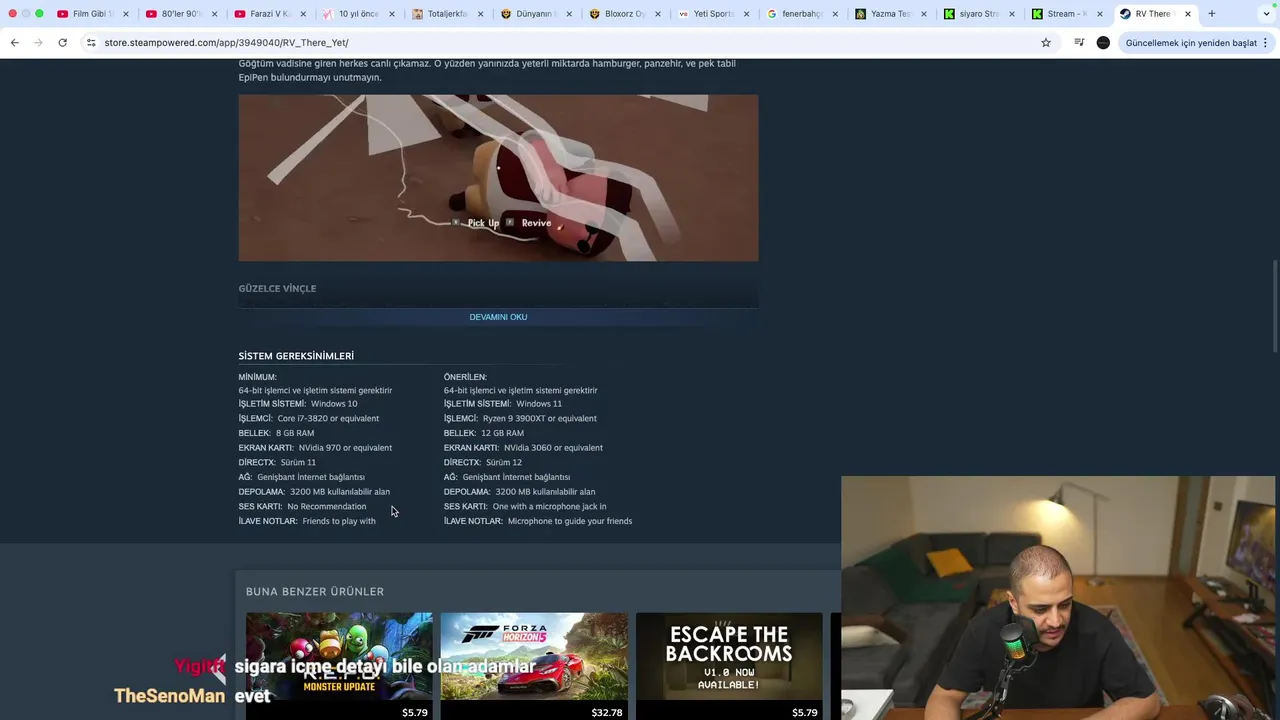
Task: Click 'One with a microphone jack in'
Action: (549, 507)
